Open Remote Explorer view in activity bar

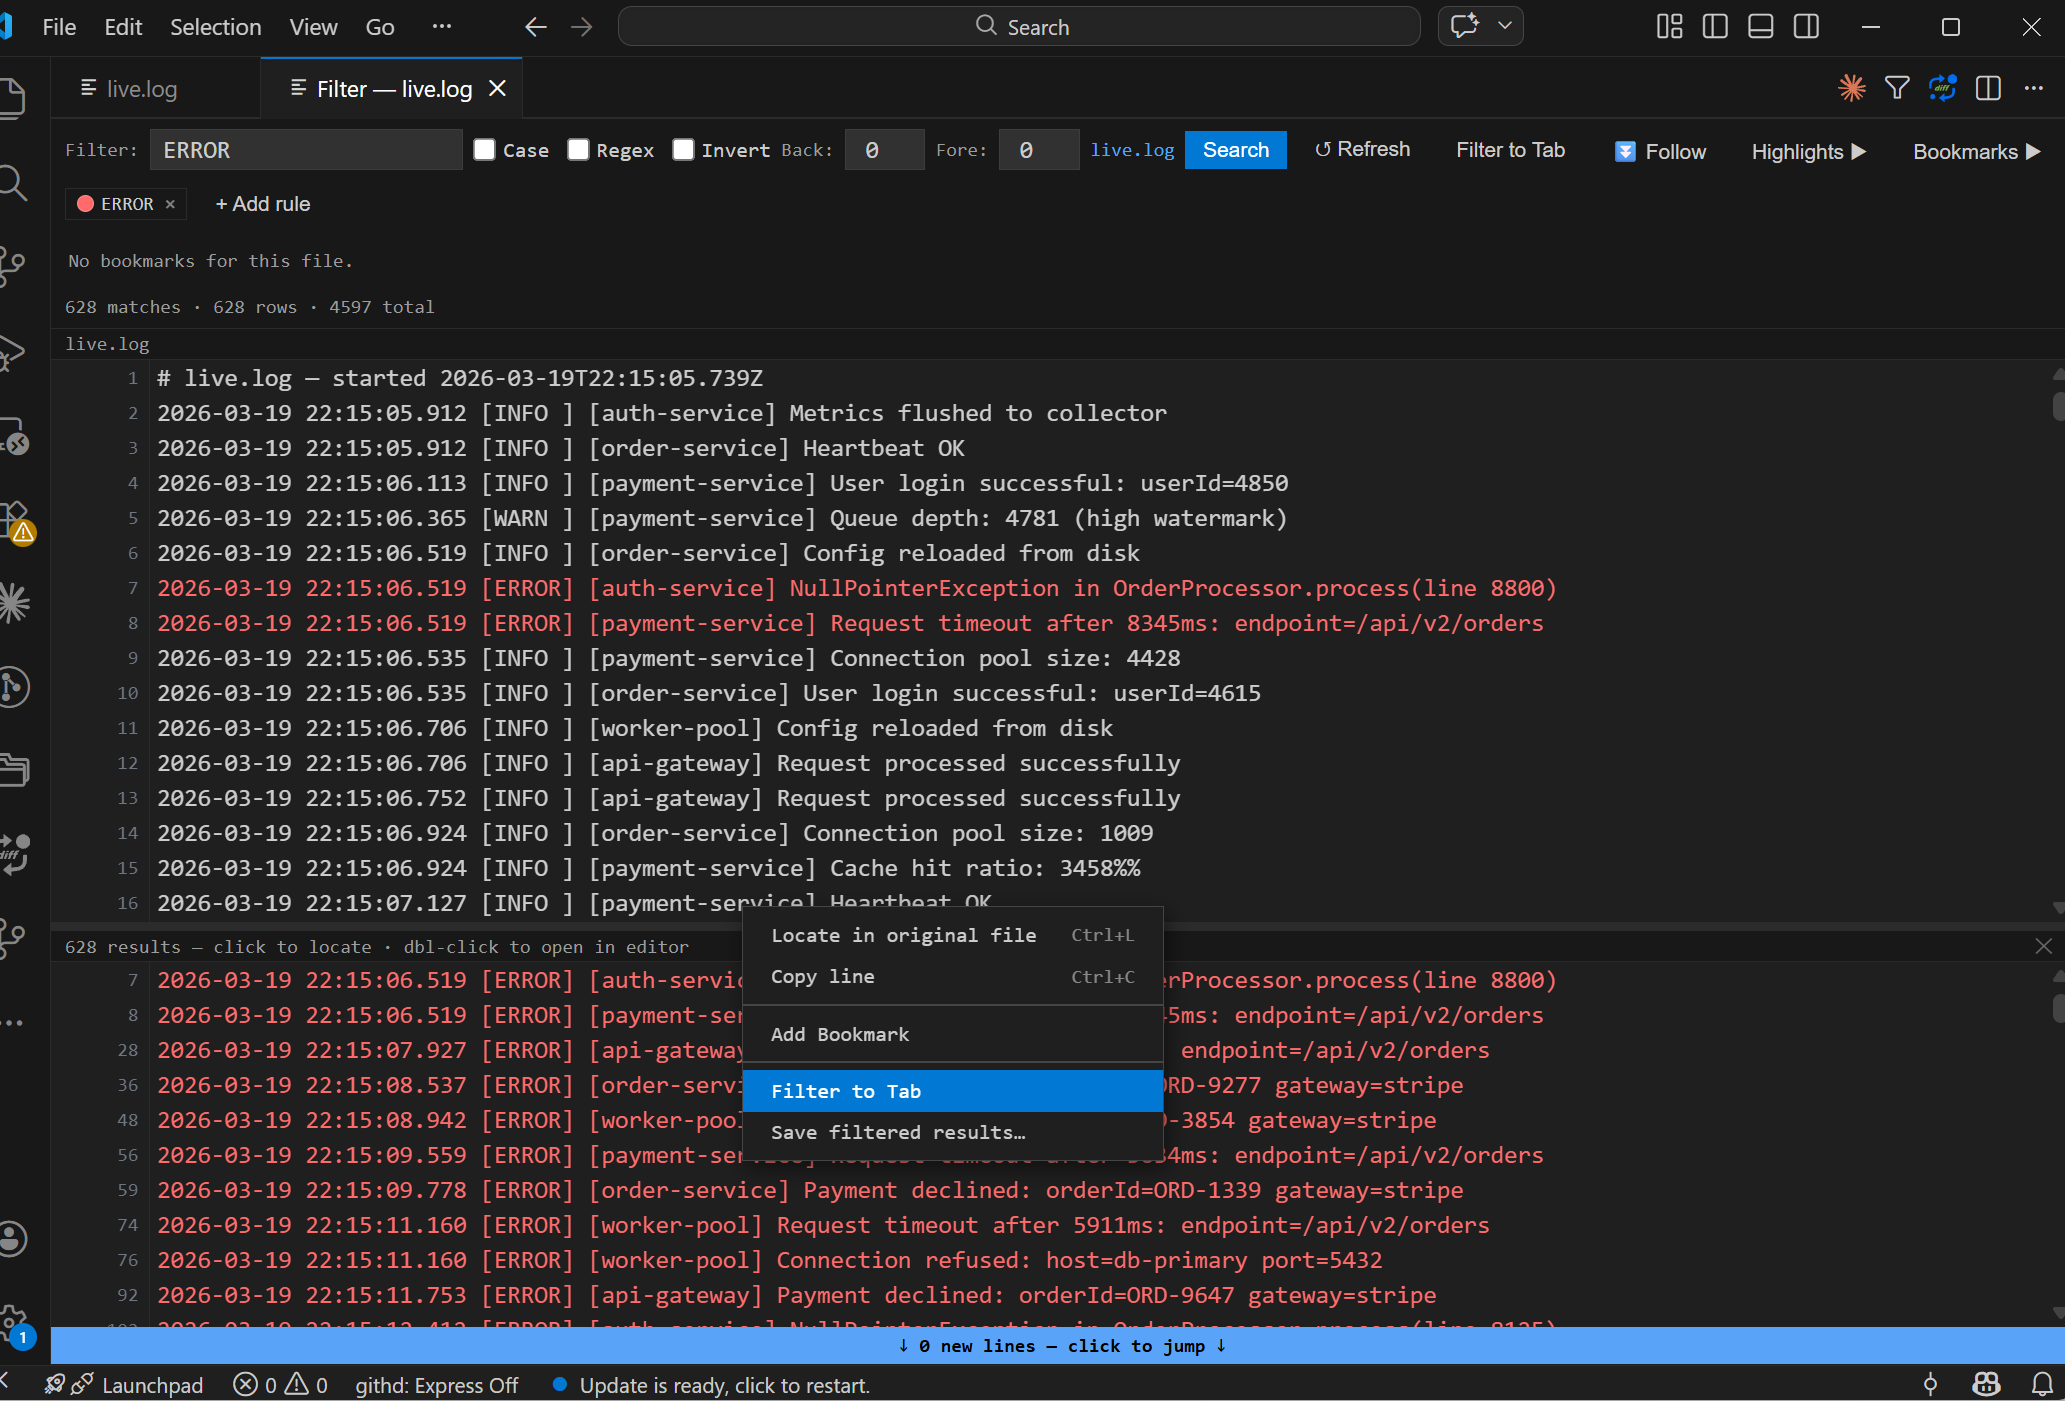point(14,436)
